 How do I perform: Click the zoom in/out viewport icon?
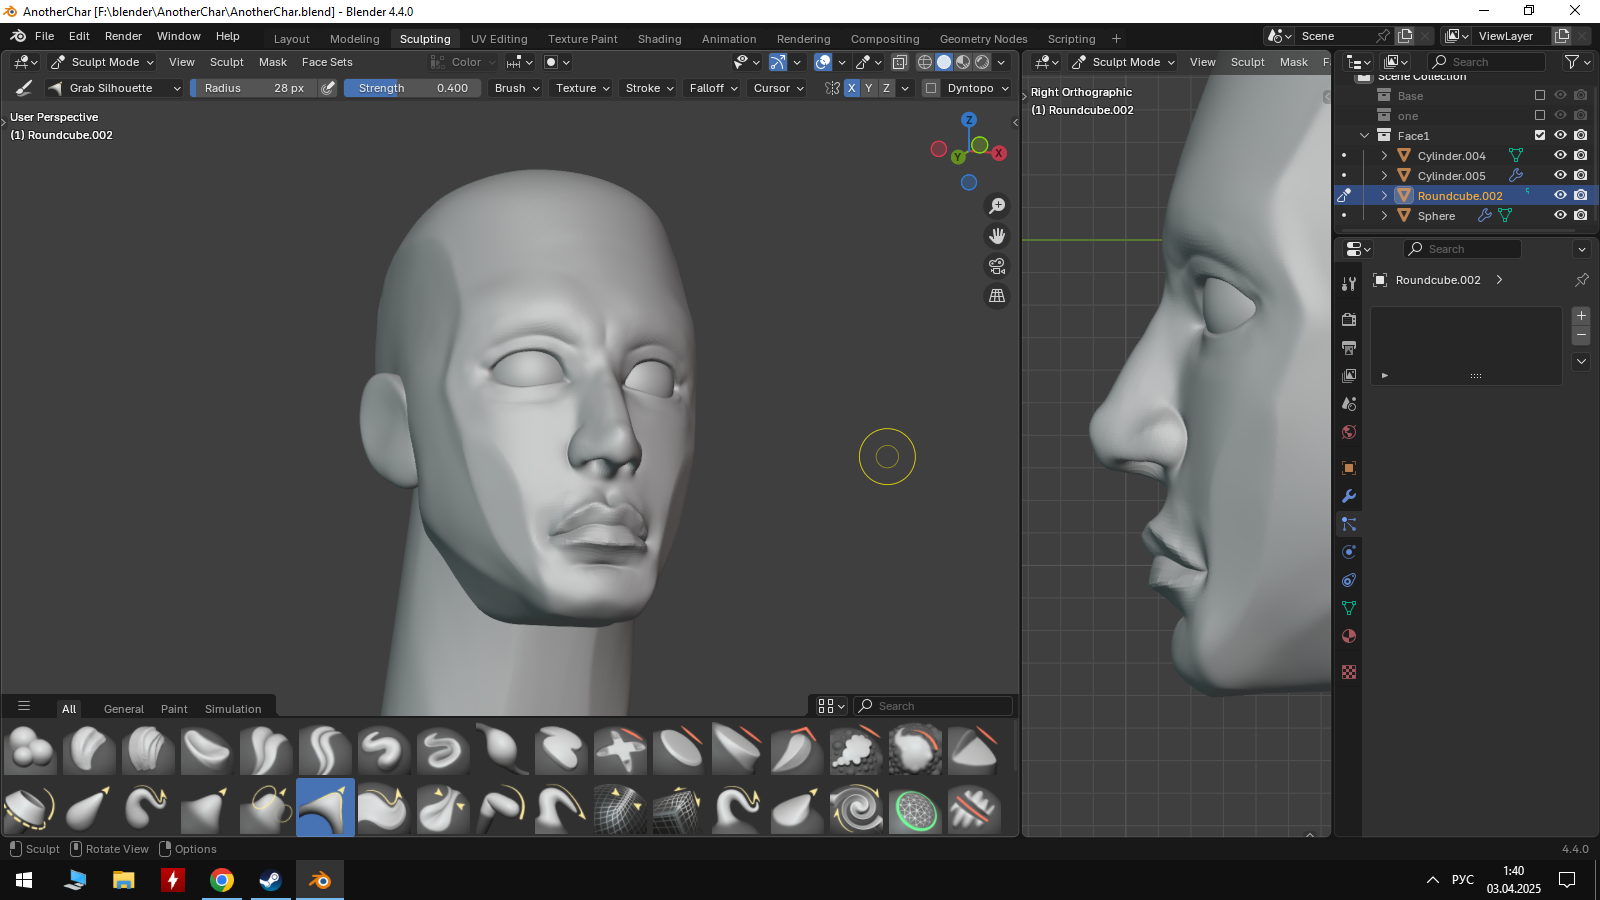997,206
